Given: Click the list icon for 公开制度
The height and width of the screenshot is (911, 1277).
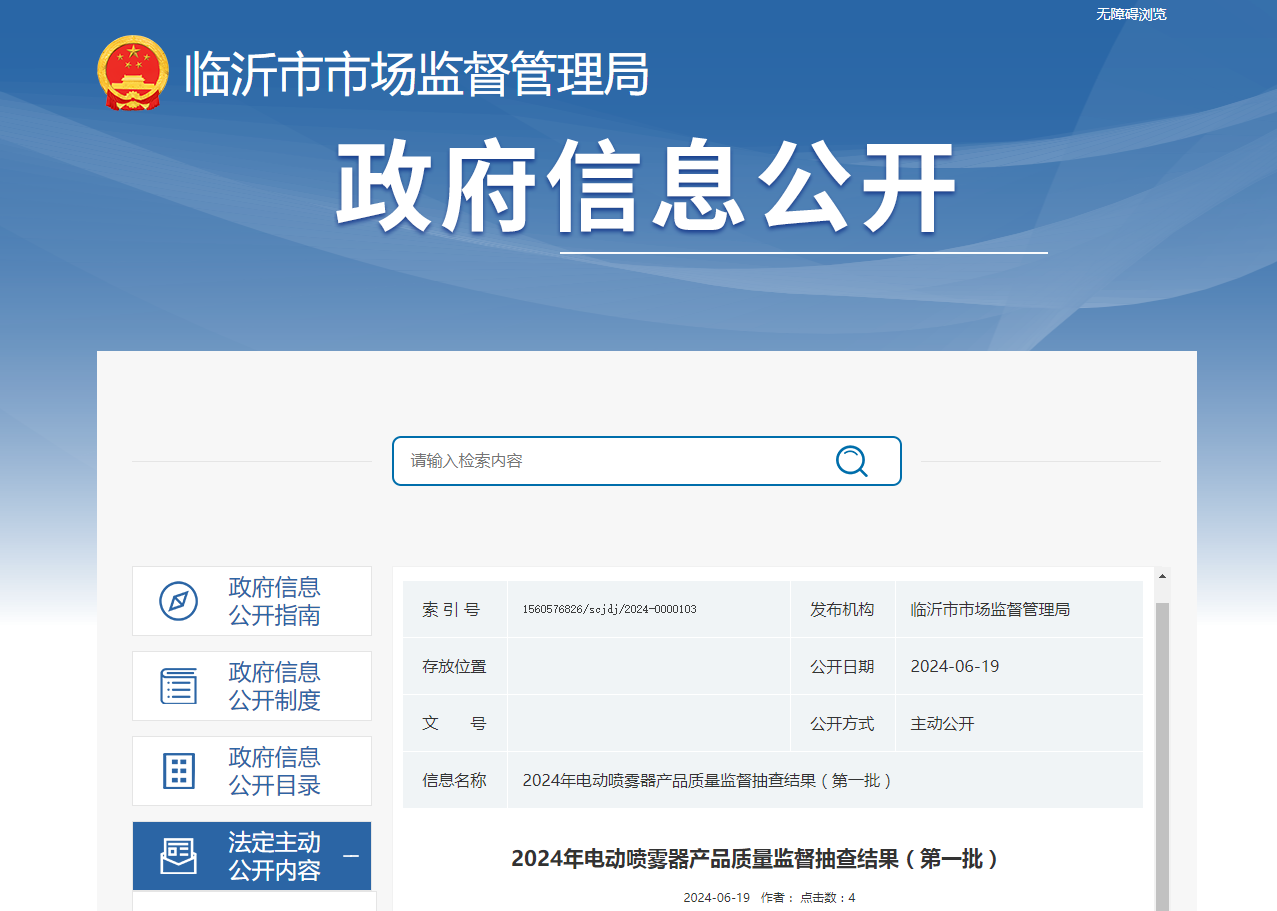Looking at the screenshot, I should pyautogui.click(x=178, y=686).
